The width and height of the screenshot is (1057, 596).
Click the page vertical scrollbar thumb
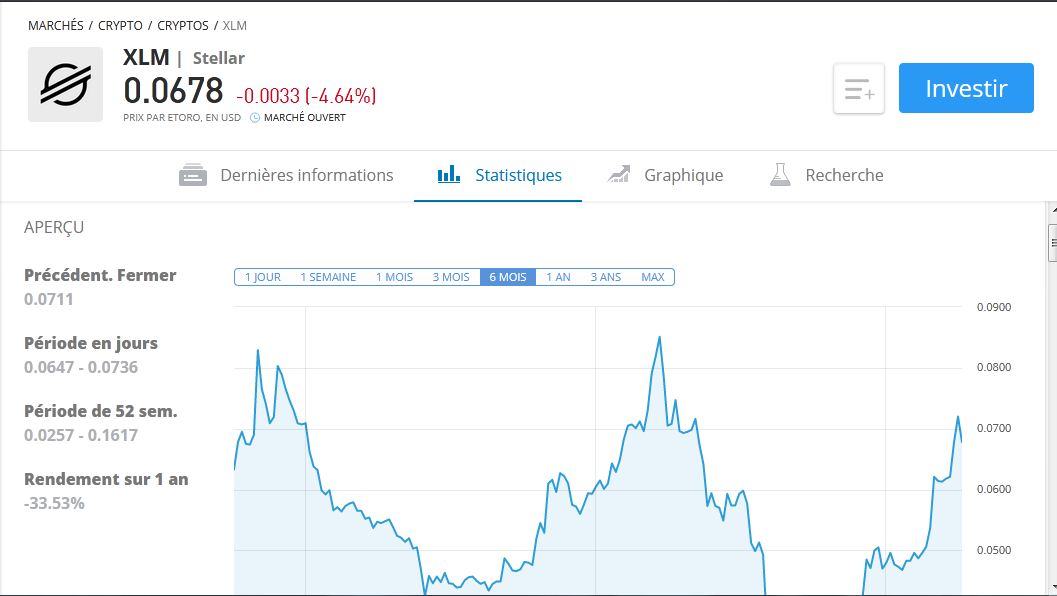tap(1053, 243)
